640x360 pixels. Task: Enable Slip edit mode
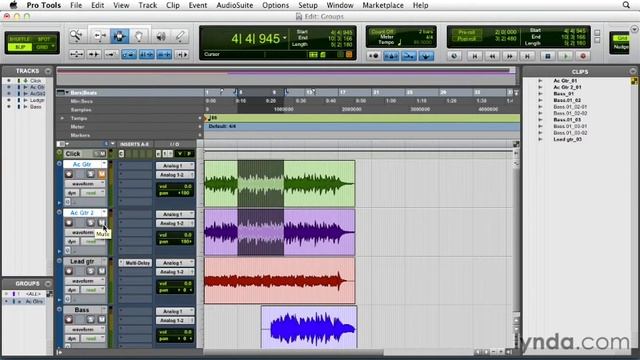(x=20, y=47)
